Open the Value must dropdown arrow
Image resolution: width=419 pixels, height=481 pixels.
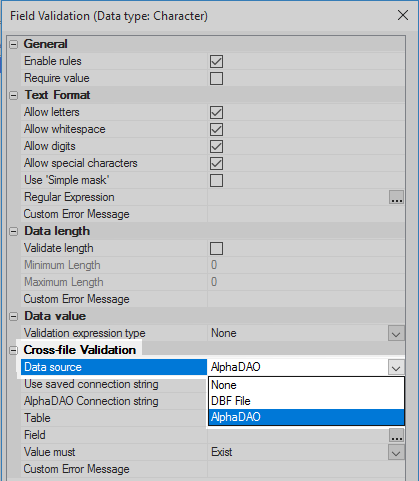tap(396, 452)
